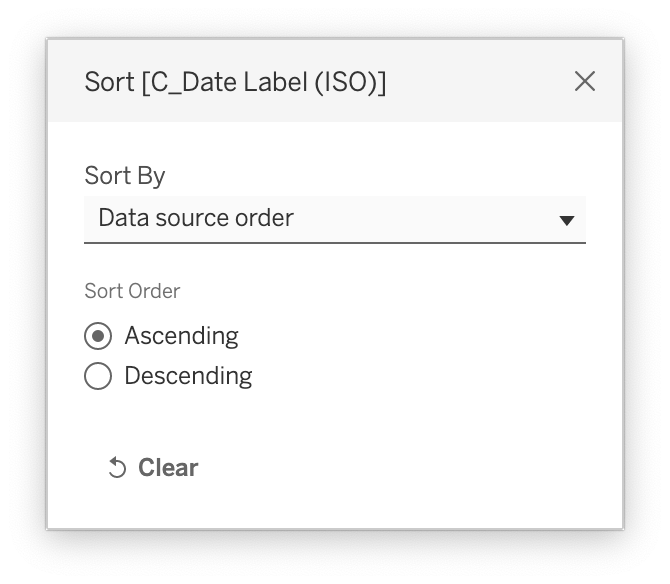
Task: Click the underline beneath the Sort By field
Action: pos(334,242)
